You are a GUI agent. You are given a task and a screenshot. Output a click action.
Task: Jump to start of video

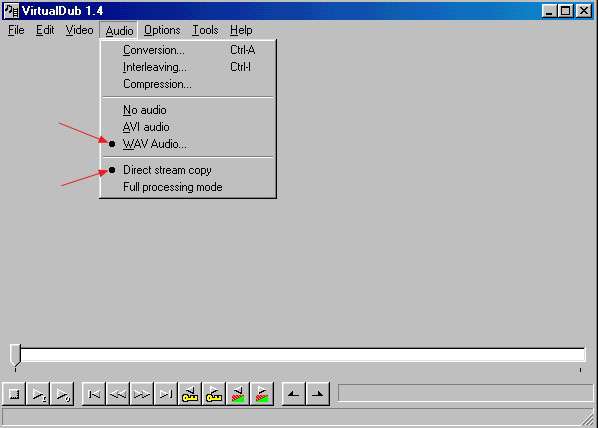click(x=94, y=394)
